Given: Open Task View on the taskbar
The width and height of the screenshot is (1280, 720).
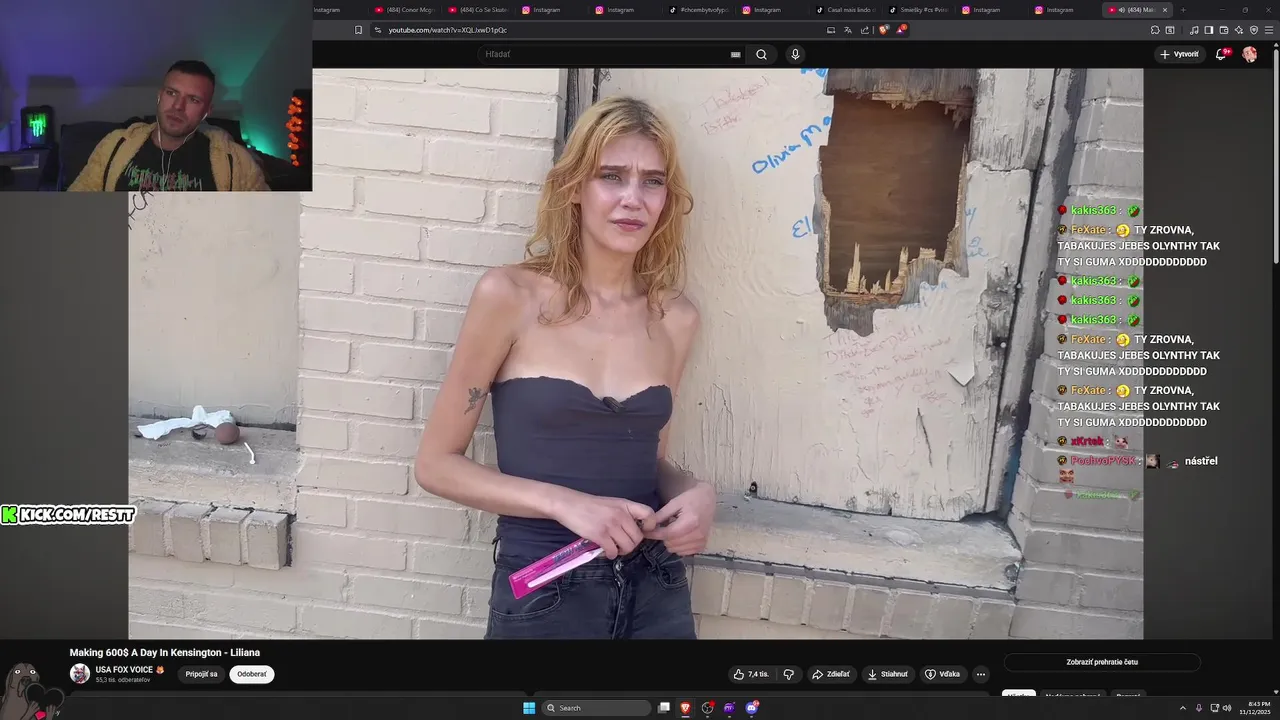Looking at the screenshot, I should coord(664,708).
